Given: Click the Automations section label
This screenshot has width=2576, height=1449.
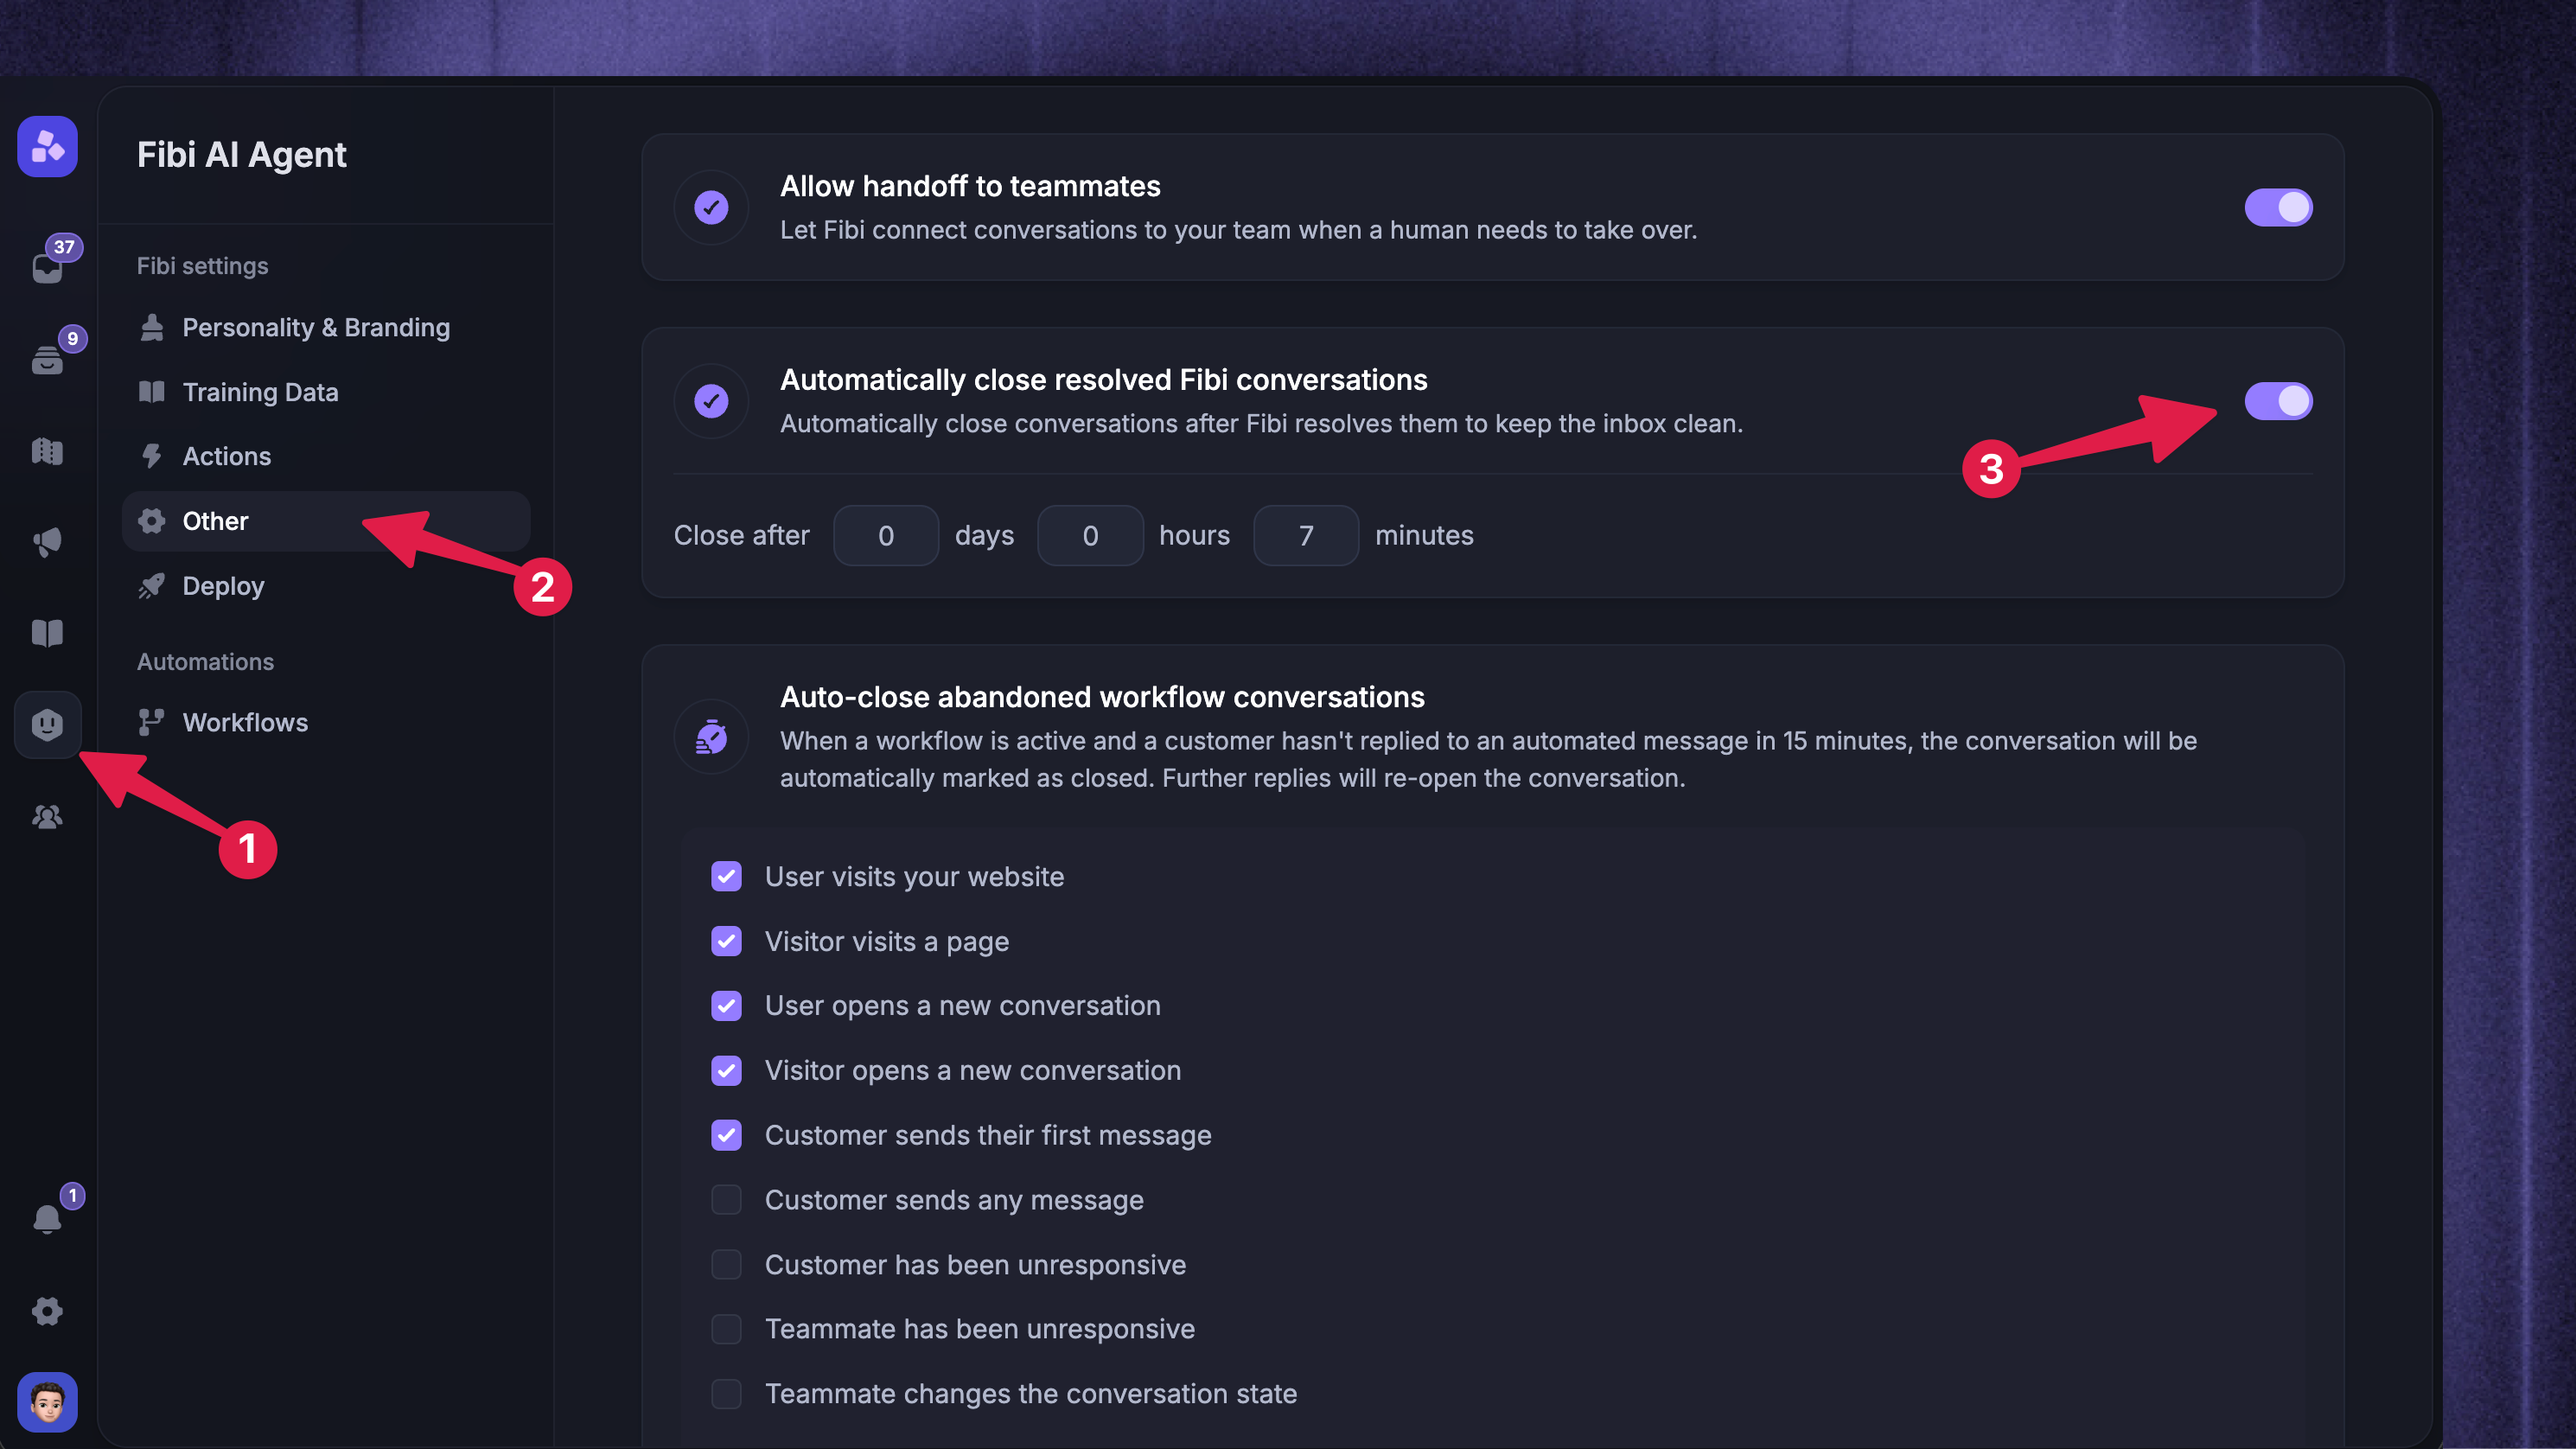Looking at the screenshot, I should [206, 662].
